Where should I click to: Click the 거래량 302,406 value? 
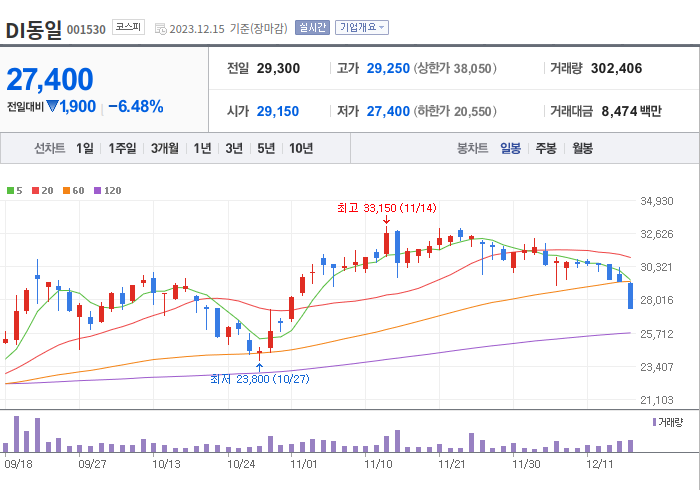[x=616, y=68]
